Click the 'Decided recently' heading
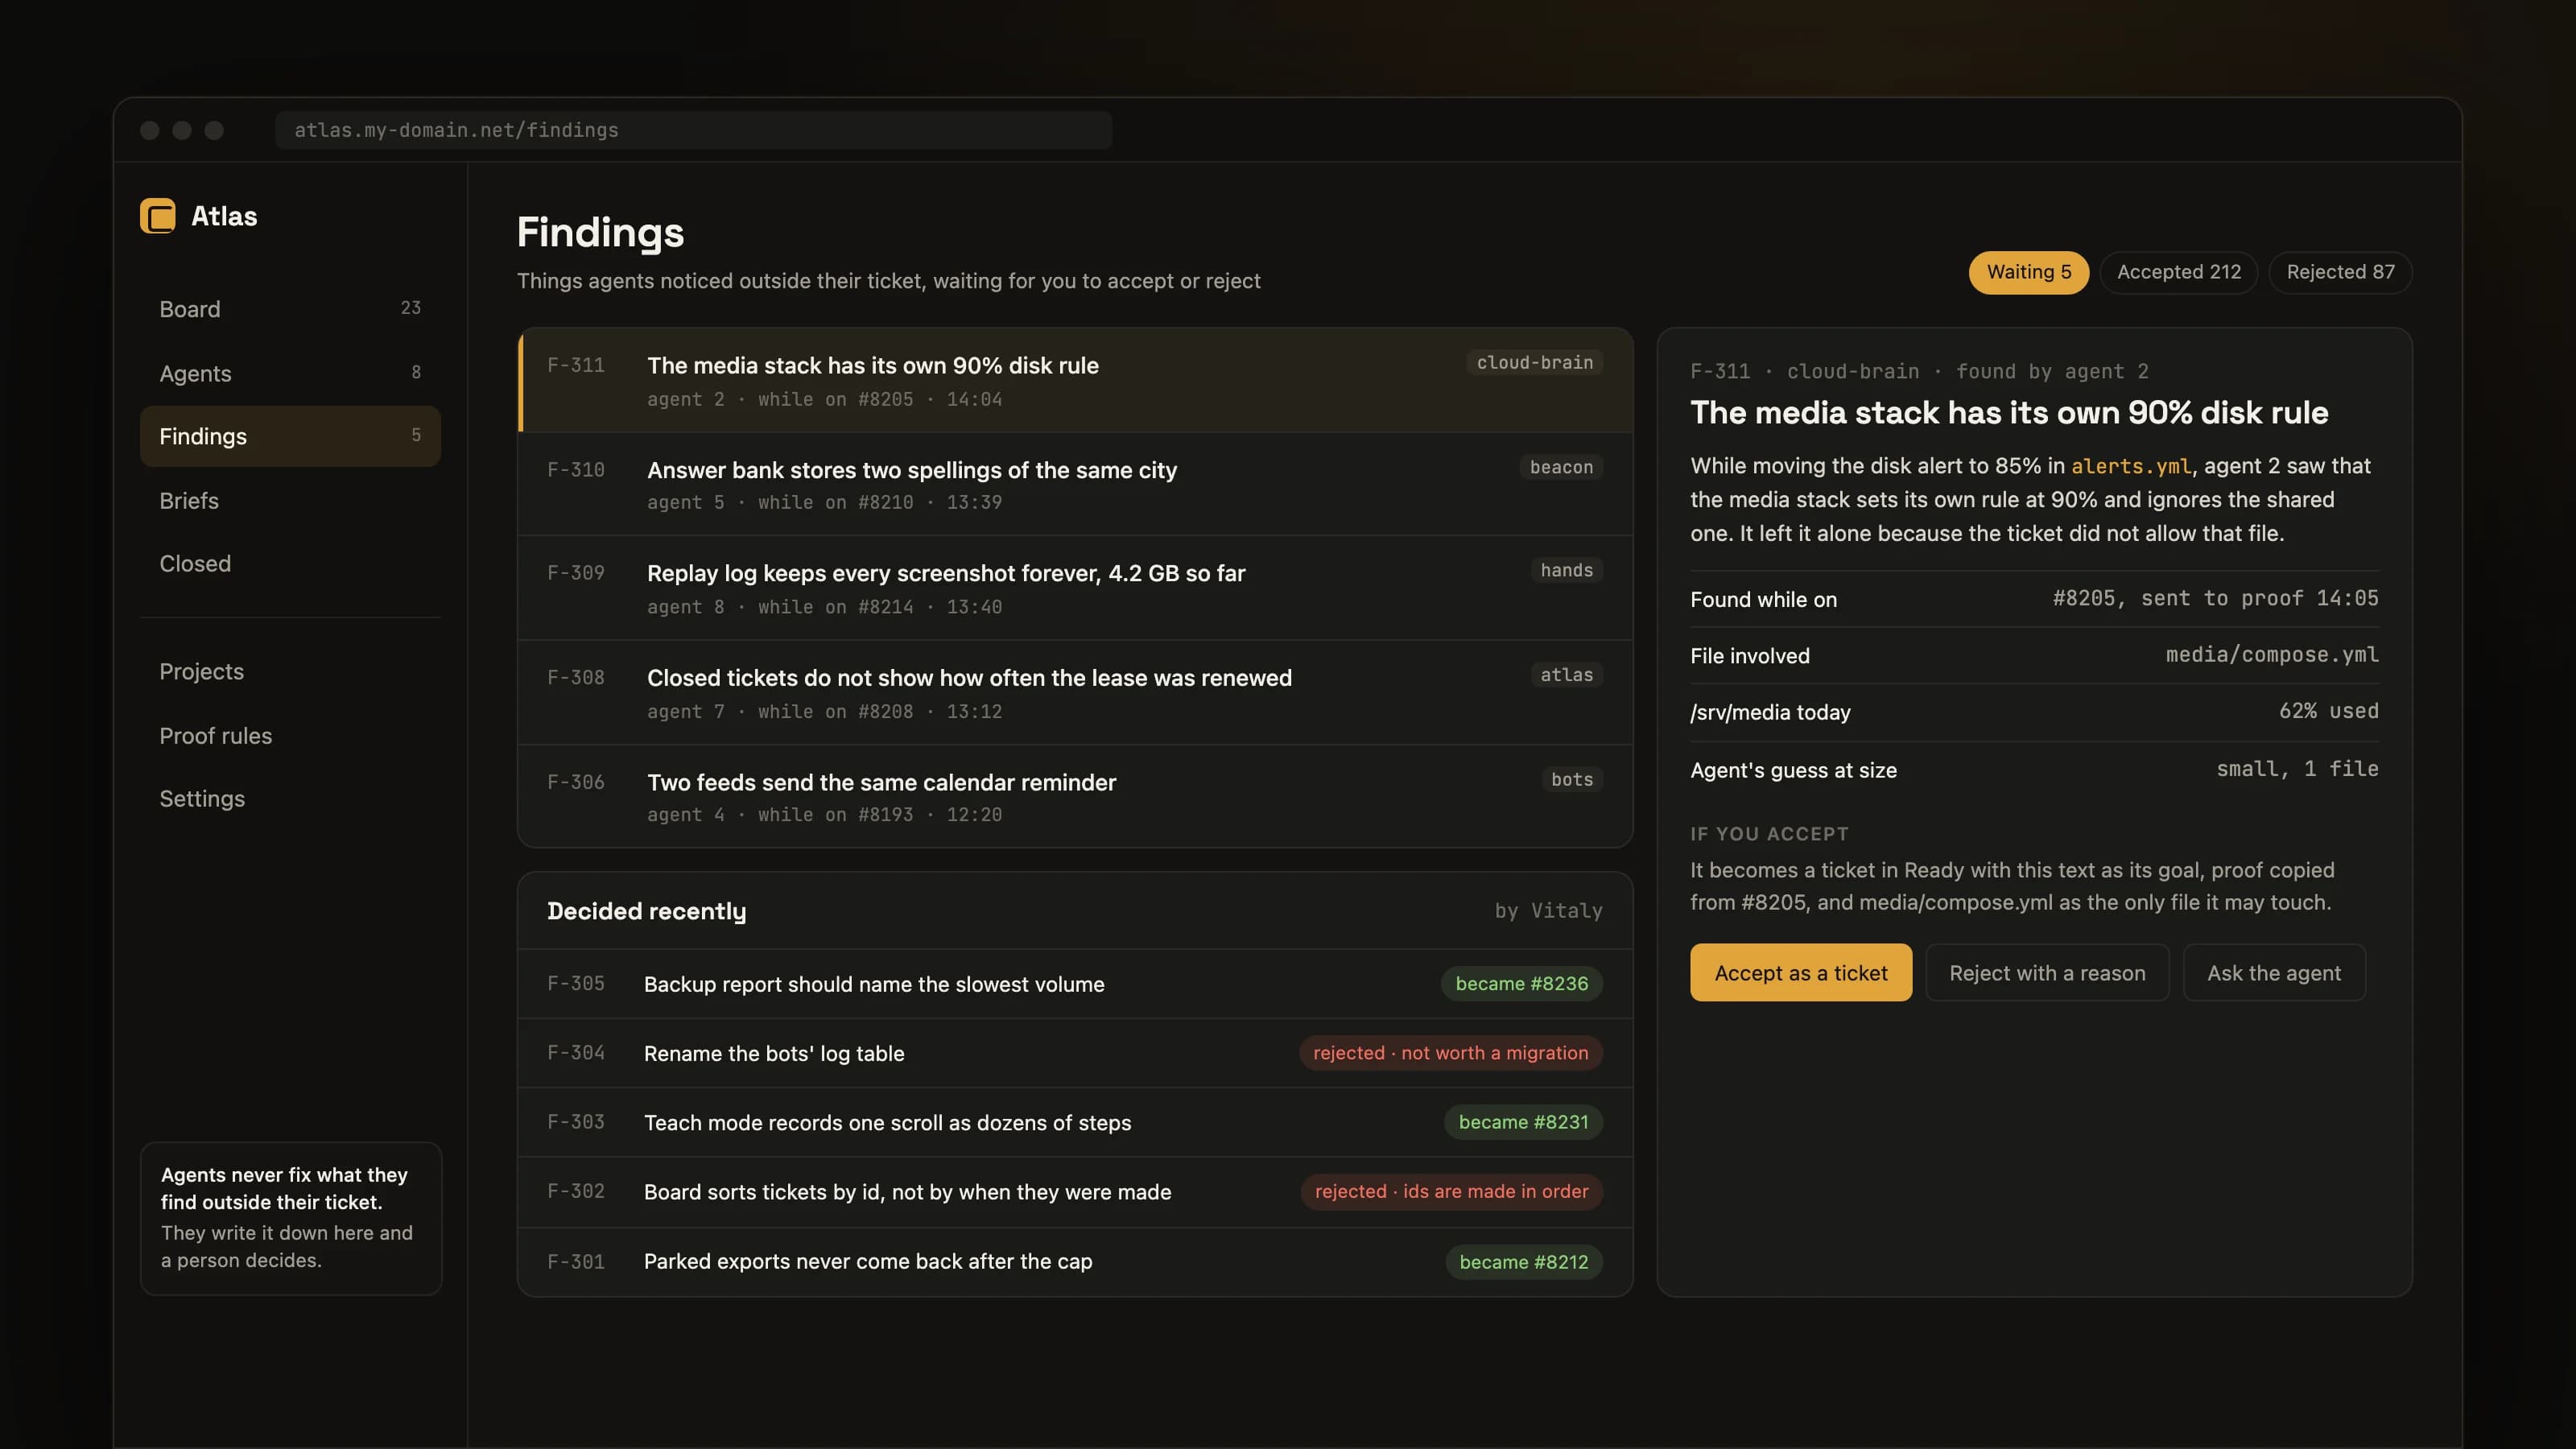The height and width of the screenshot is (1449, 2576). coord(646,911)
